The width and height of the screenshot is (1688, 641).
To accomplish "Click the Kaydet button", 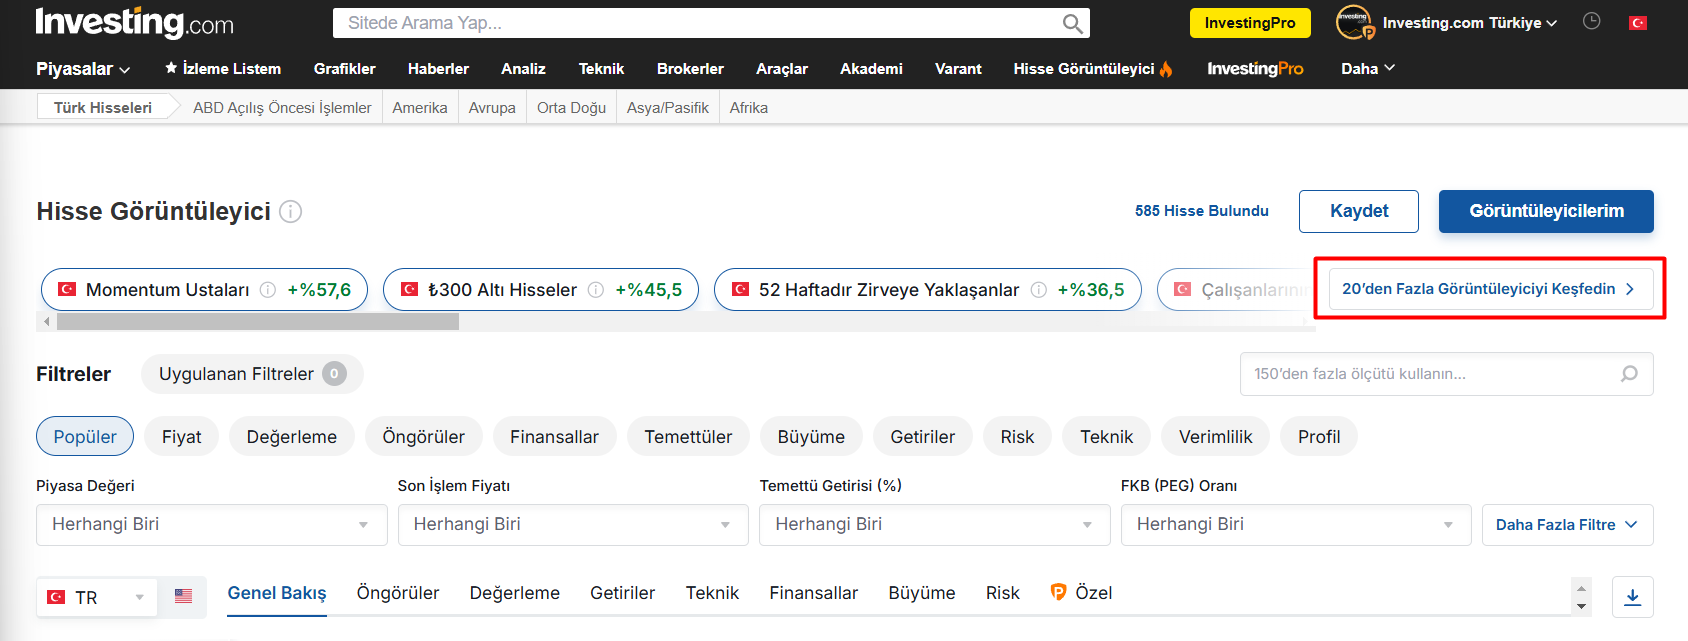I will [x=1359, y=211].
